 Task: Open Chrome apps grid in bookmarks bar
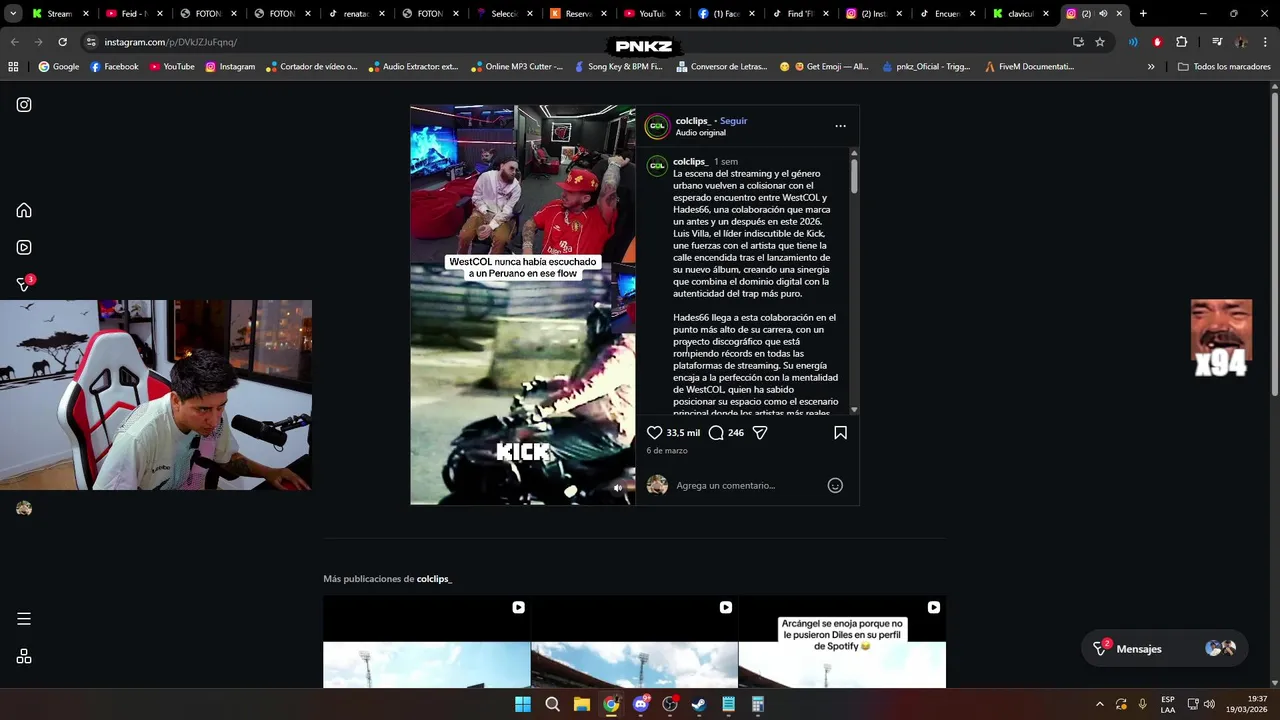13,67
